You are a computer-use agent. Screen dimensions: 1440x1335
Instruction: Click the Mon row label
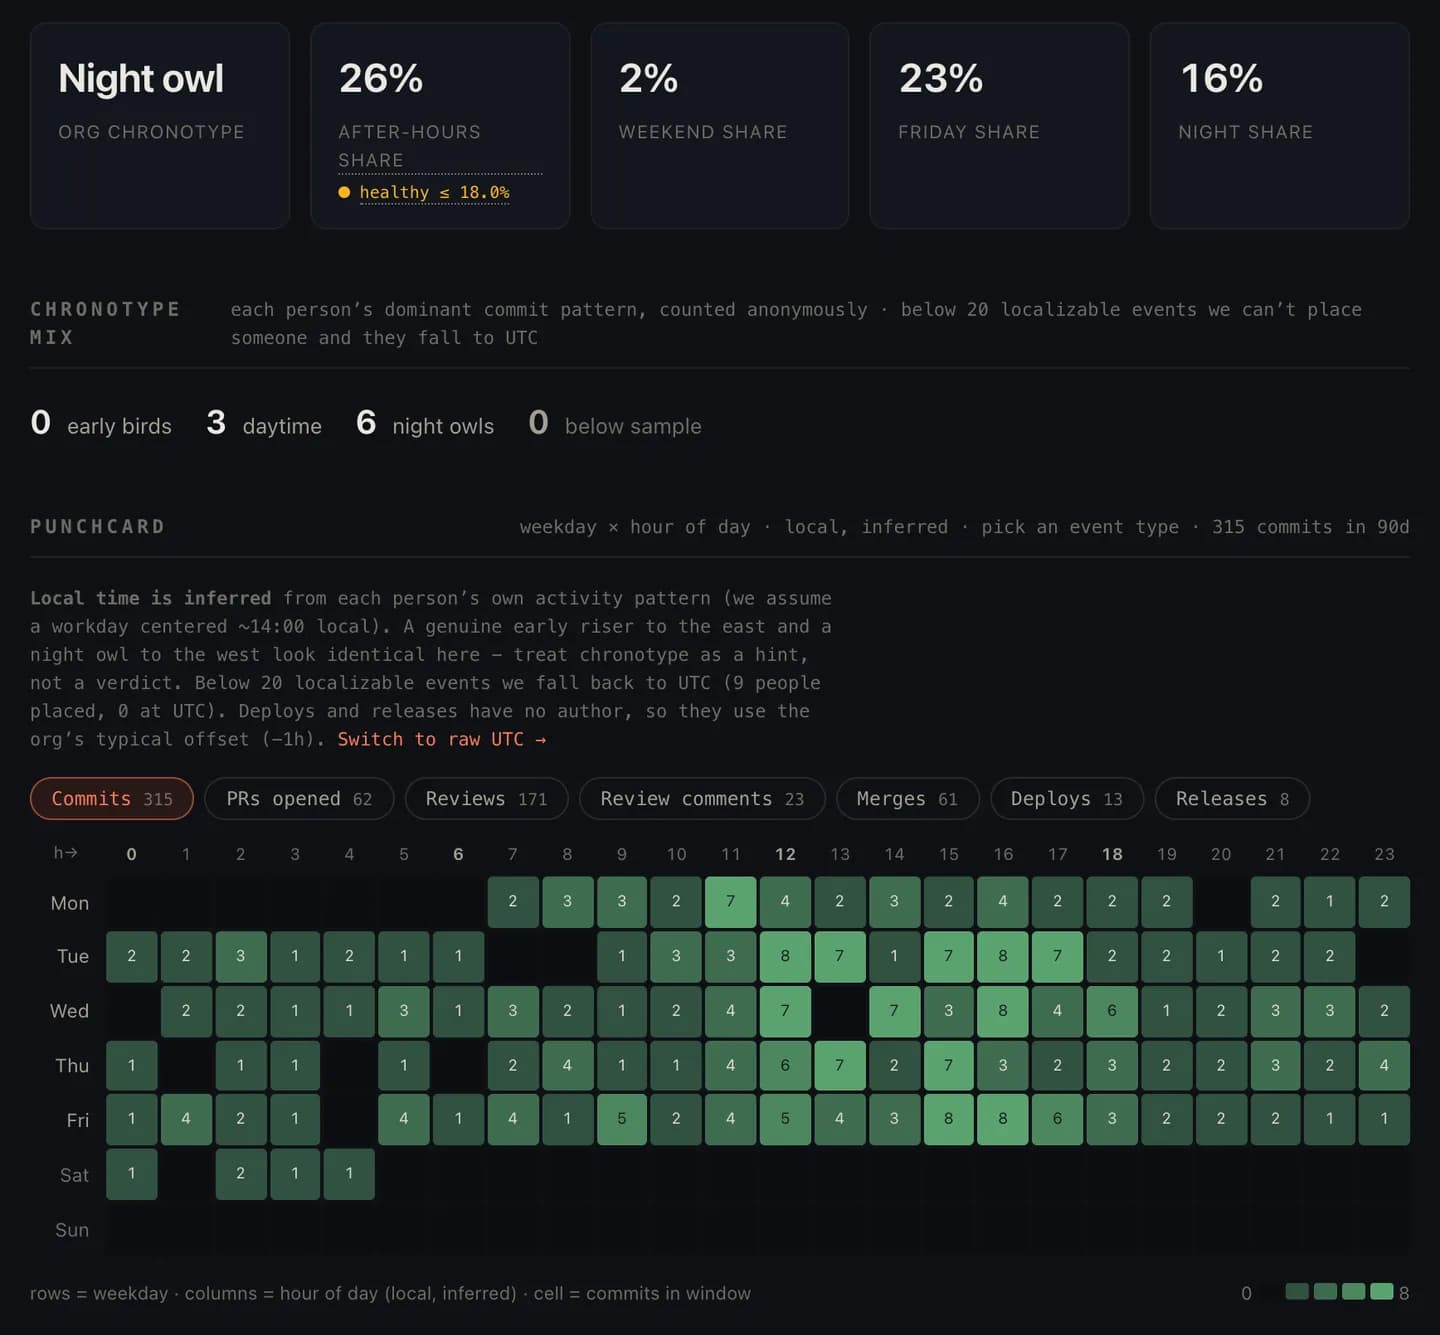(70, 903)
